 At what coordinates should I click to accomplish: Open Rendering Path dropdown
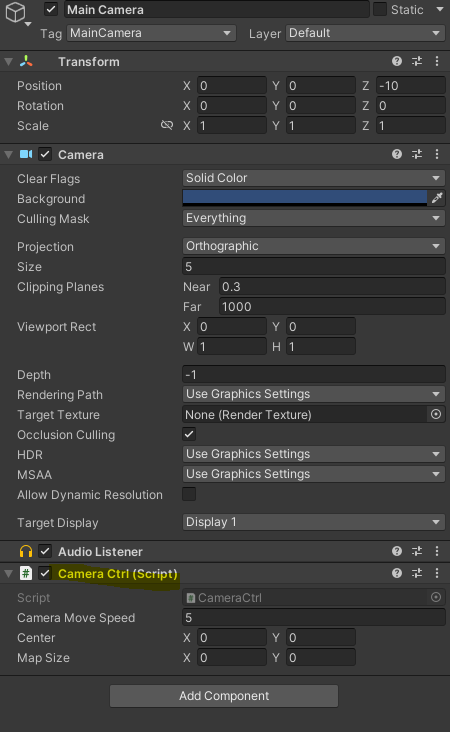(313, 394)
